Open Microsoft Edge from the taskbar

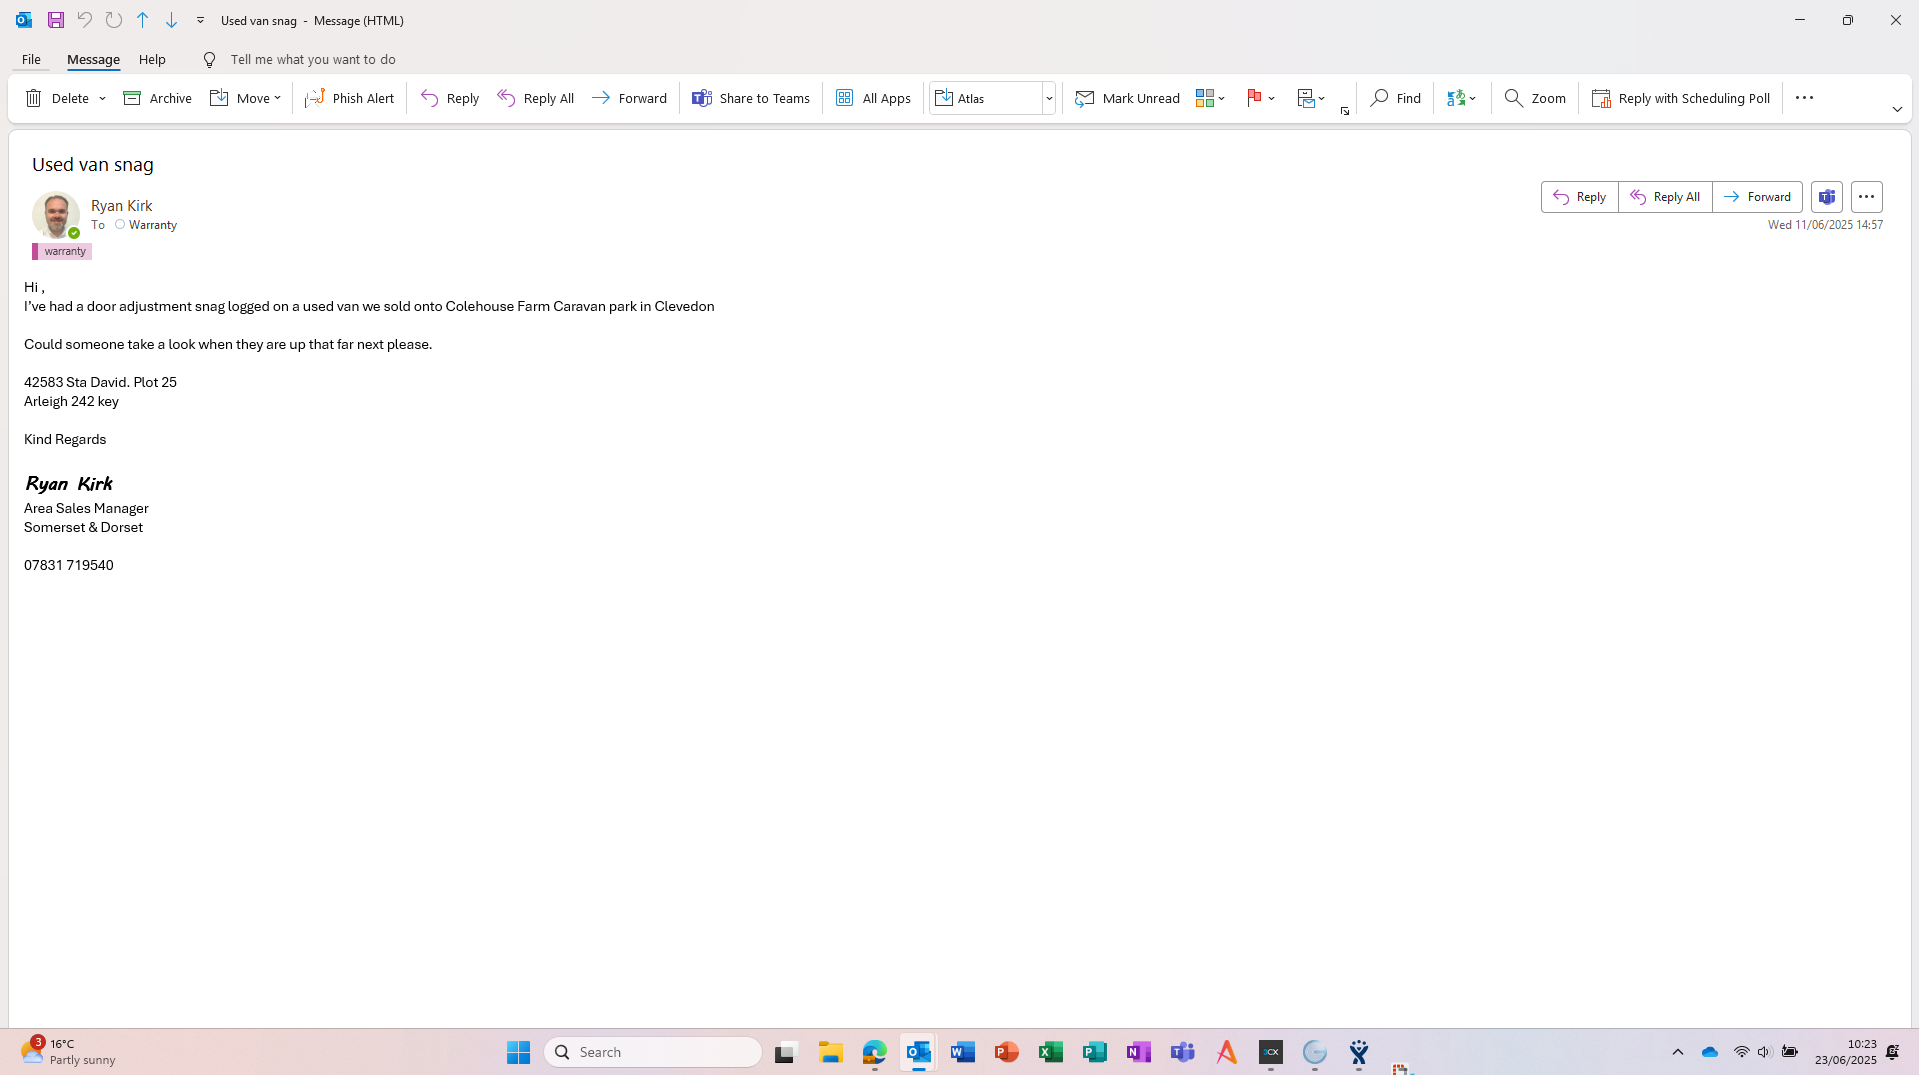pyautogui.click(x=875, y=1052)
